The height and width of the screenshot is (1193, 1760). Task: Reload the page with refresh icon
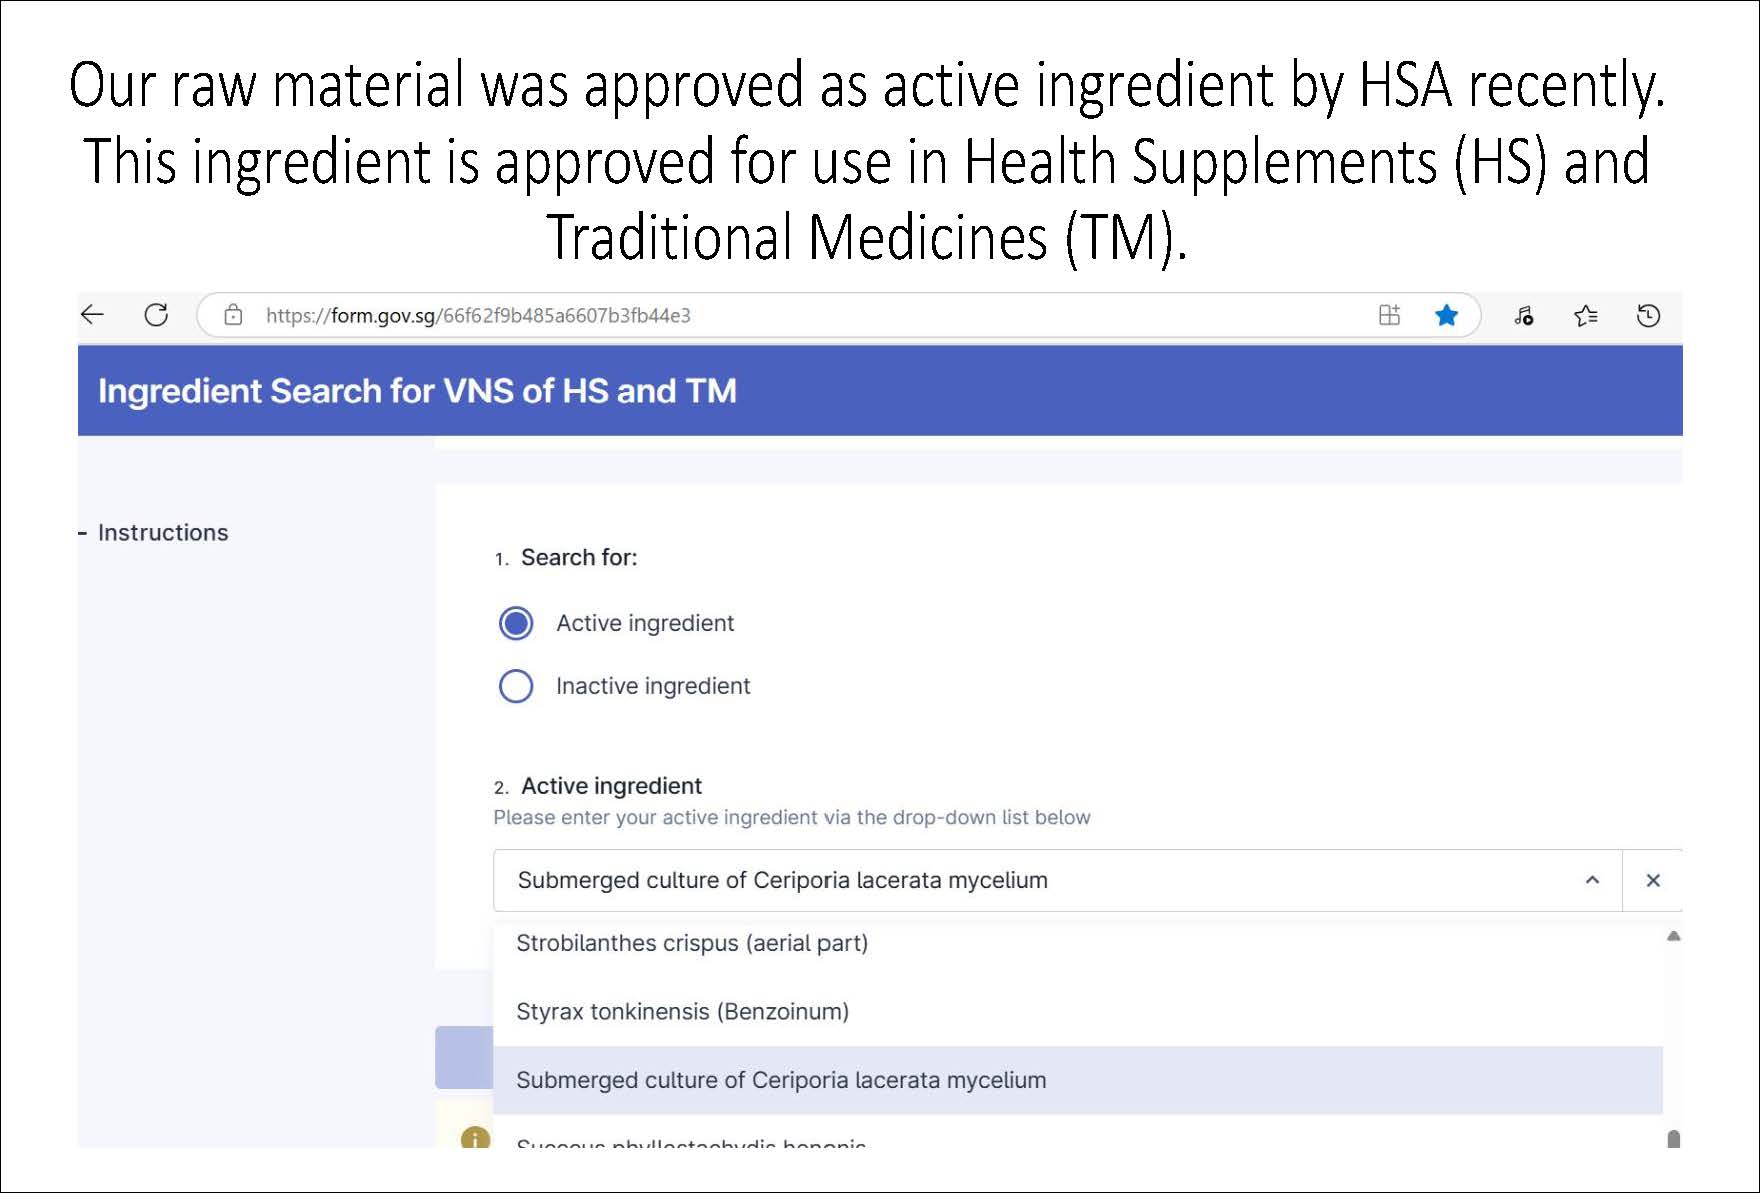tap(157, 315)
